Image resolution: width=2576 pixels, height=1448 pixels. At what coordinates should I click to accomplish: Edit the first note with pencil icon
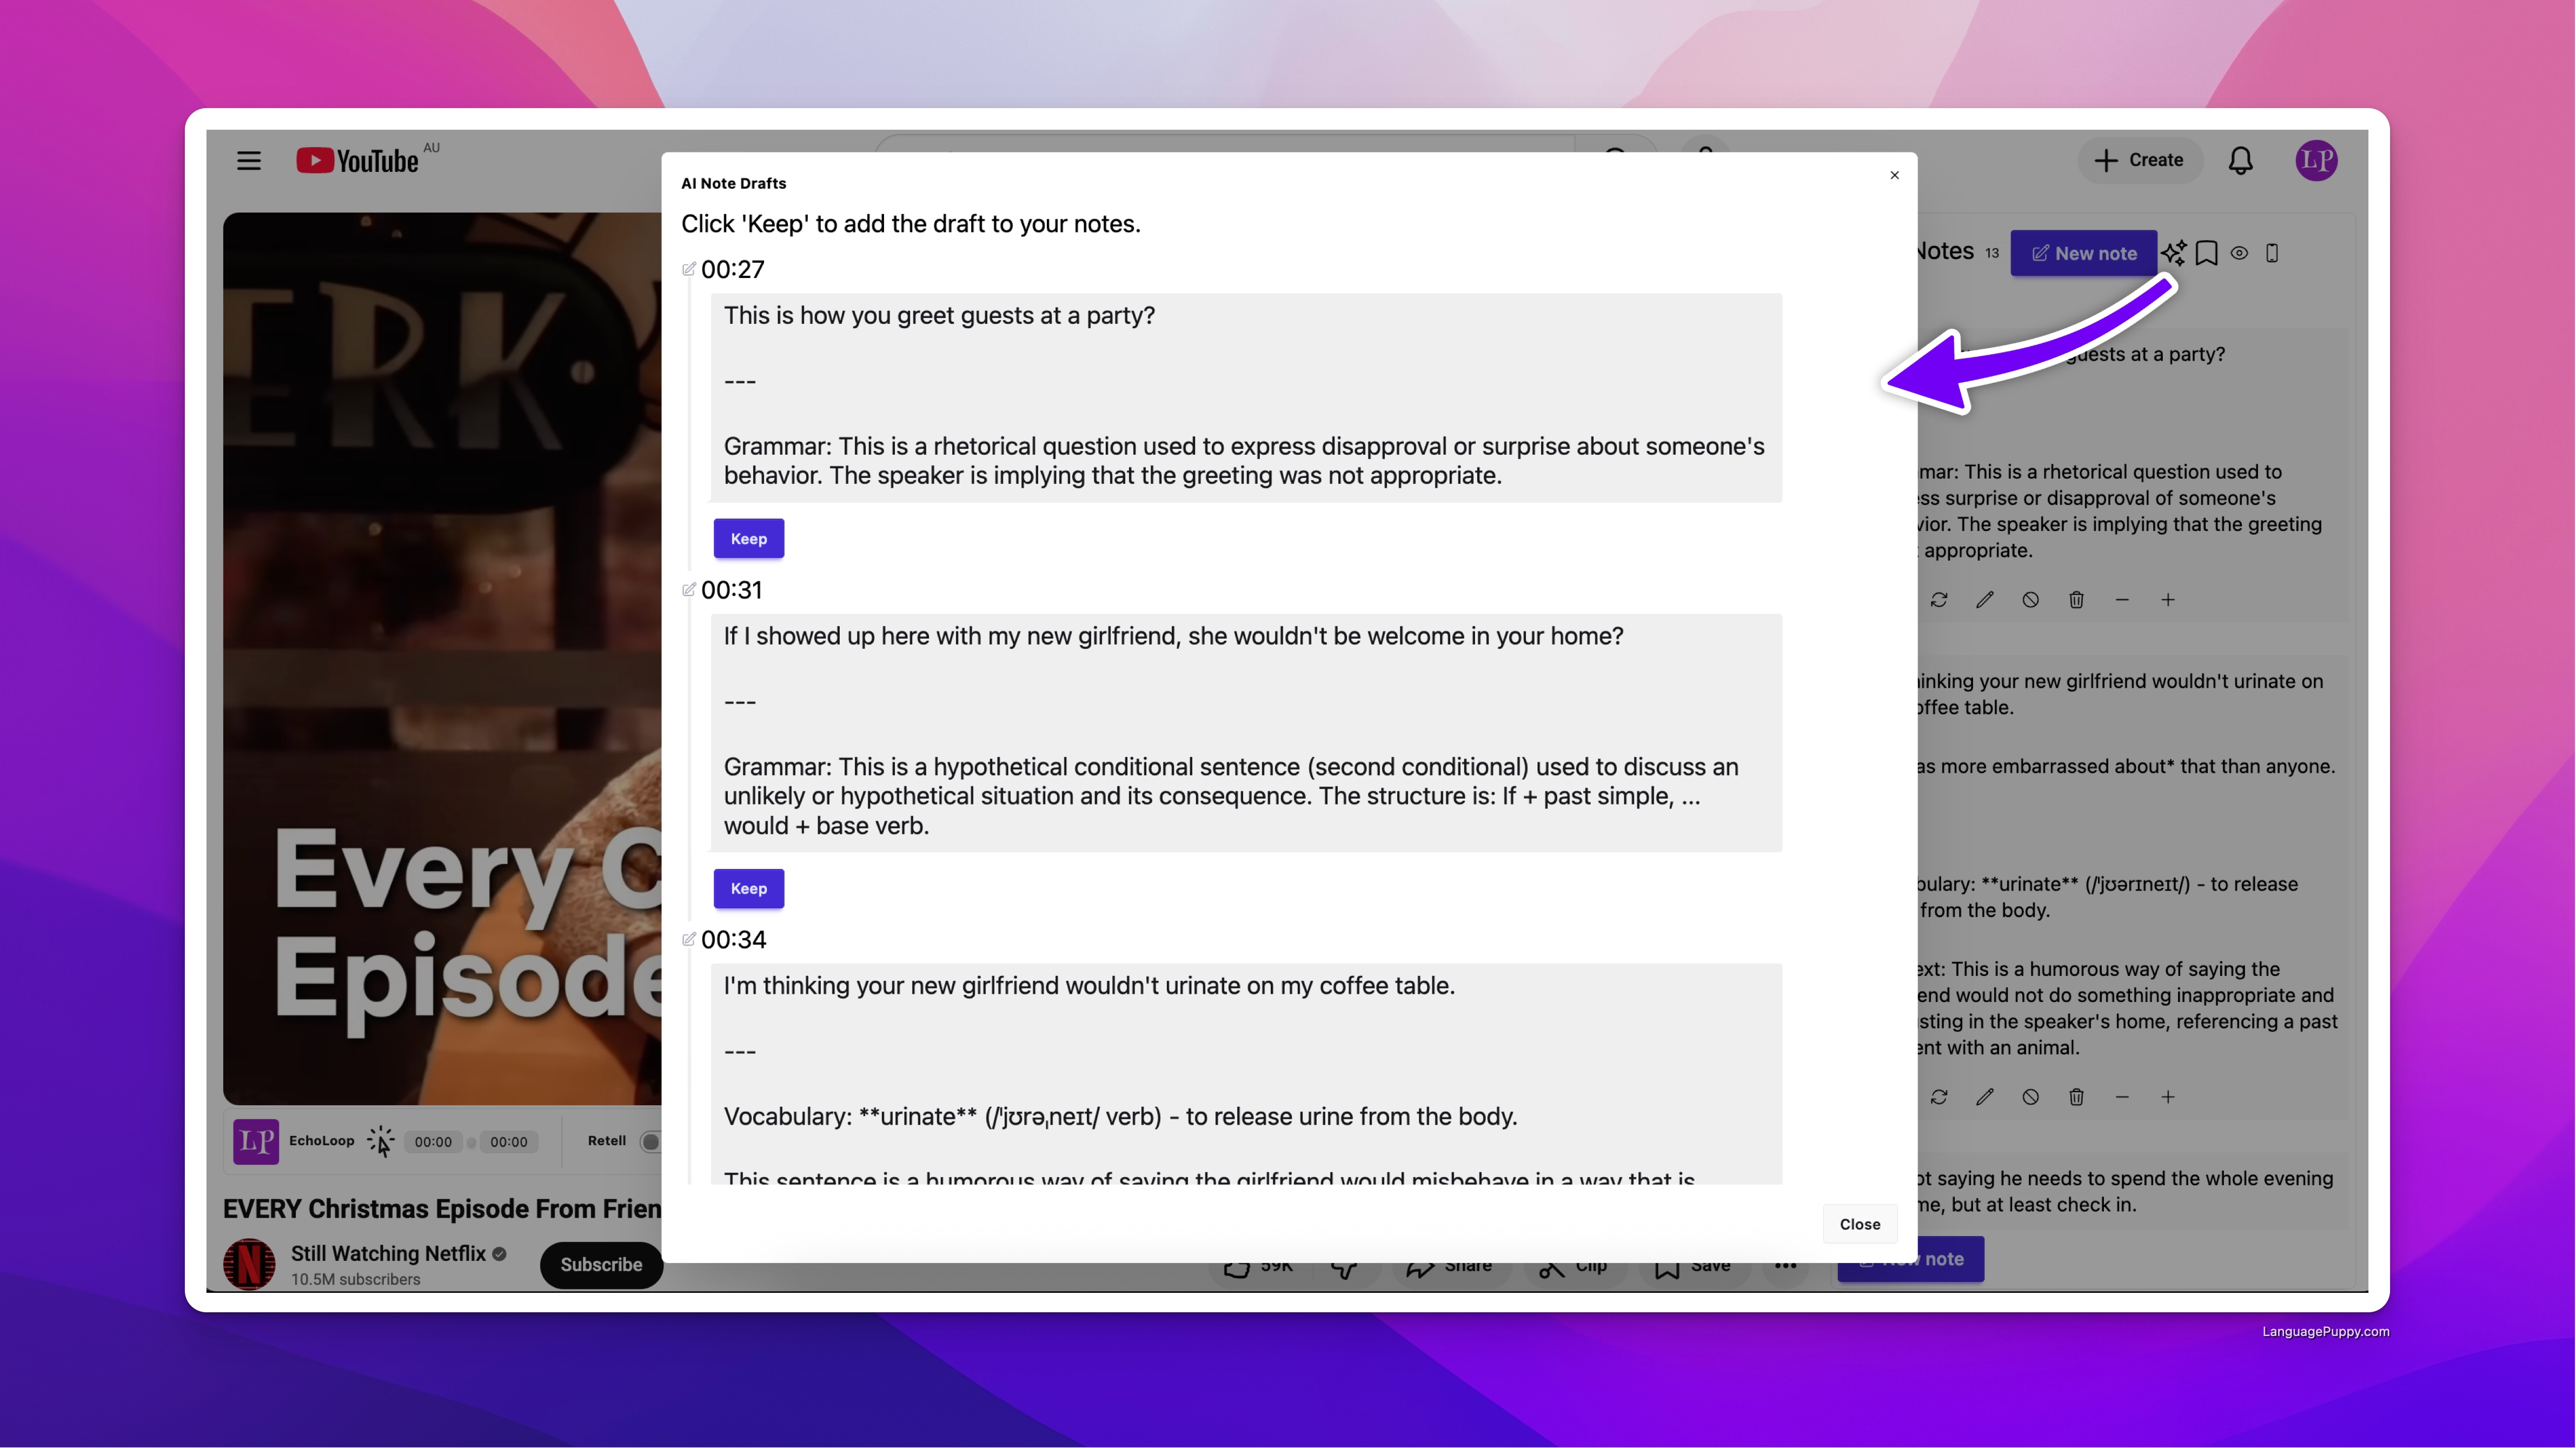point(1984,600)
